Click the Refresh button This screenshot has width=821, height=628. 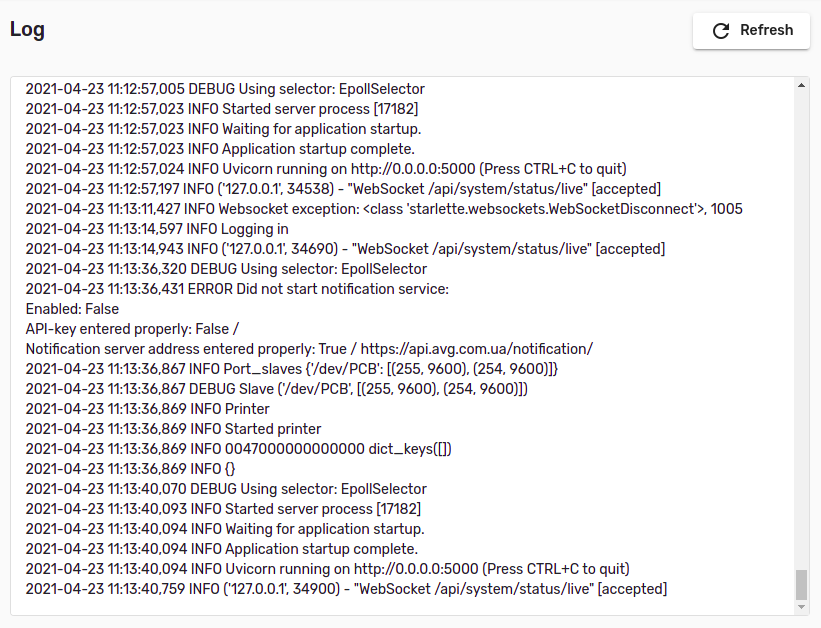point(751,31)
